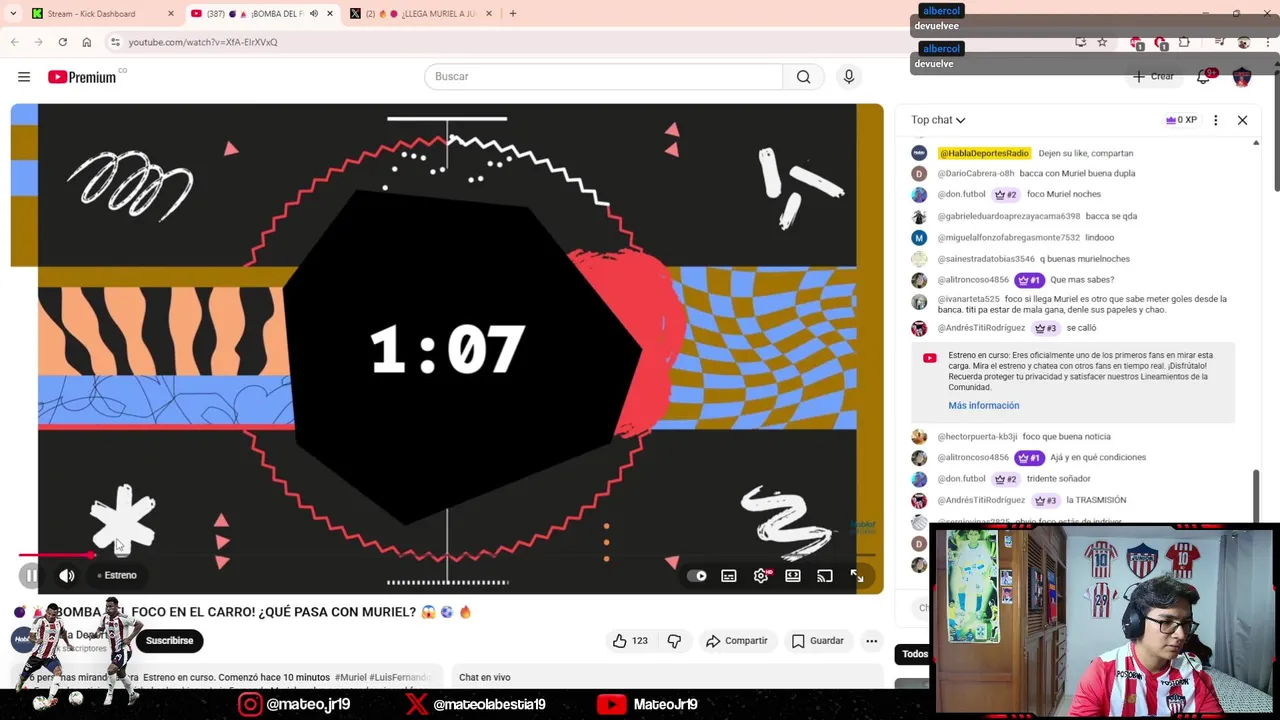Click @miguelalfonzofabregasmonte7532 message 'lindooo'

[1099, 238]
